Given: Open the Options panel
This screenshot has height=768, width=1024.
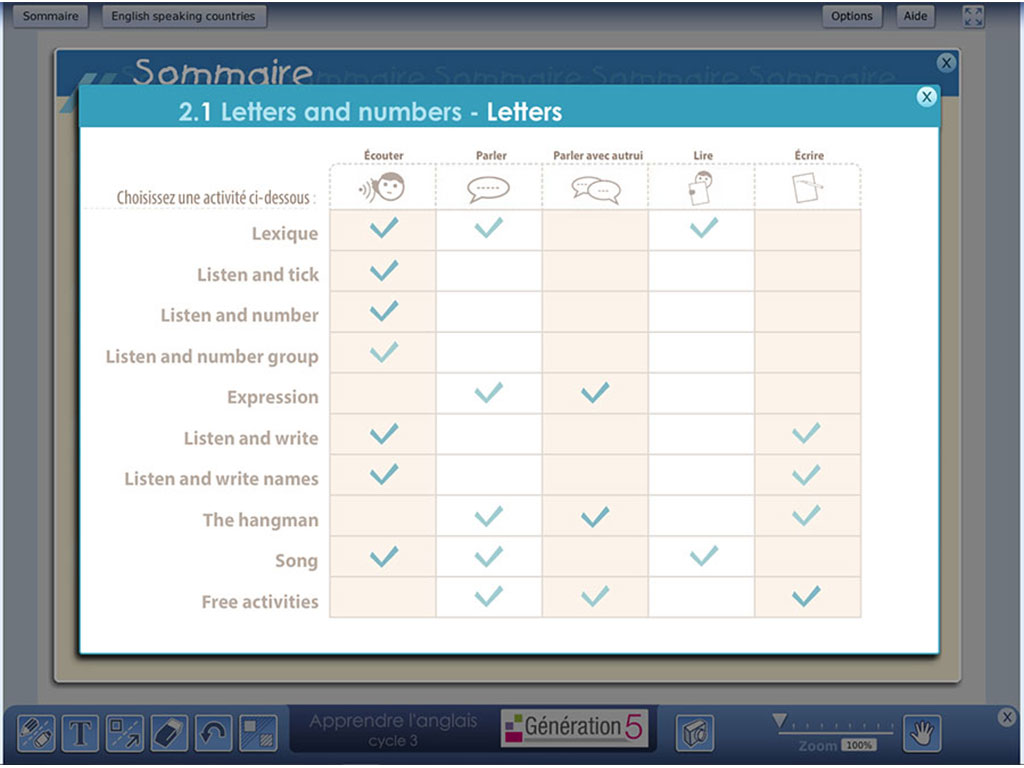Looking at the screenshot, I should (x=851, y=16).
